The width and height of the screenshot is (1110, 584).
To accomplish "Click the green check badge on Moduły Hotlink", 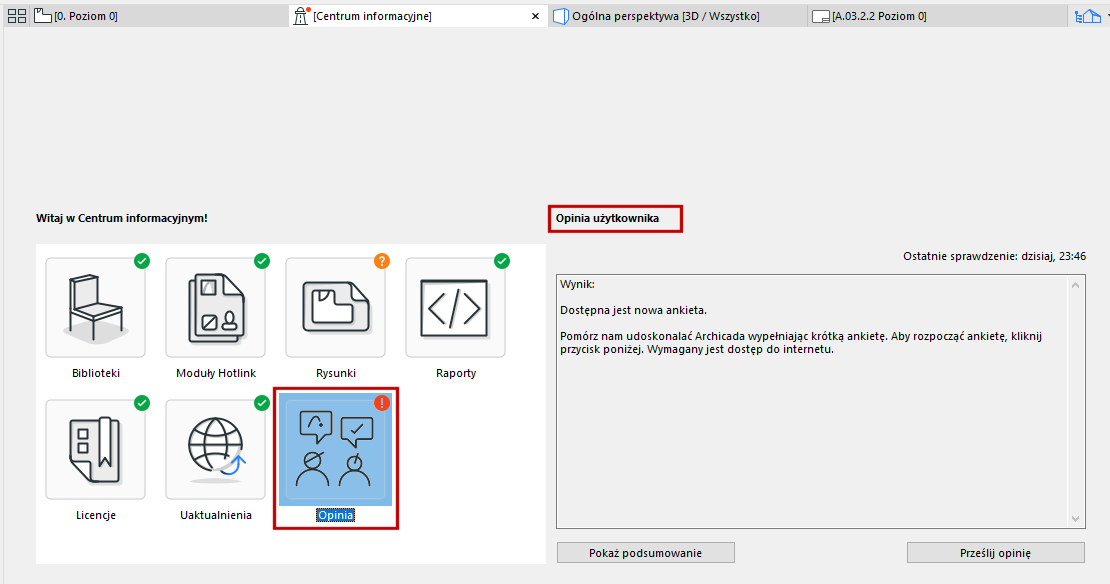I will tap(262, 261).
